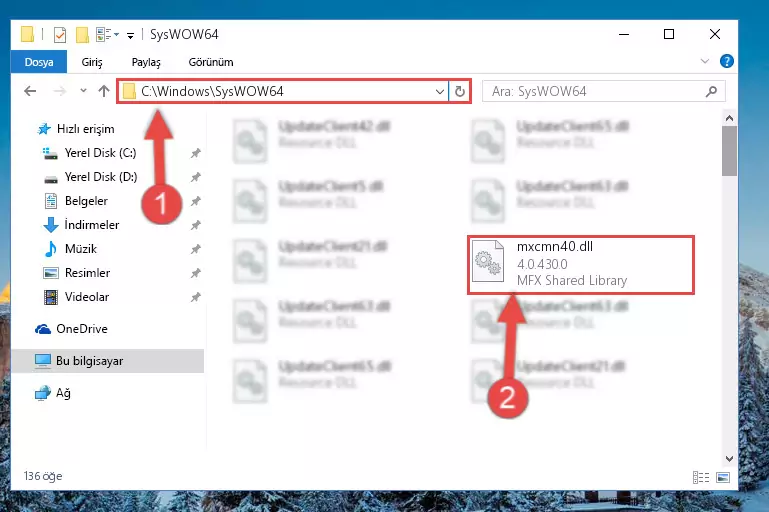Click the vertical scrollbar thumb
This screenshot has height=512, width=769.
[x=729, y=151]
